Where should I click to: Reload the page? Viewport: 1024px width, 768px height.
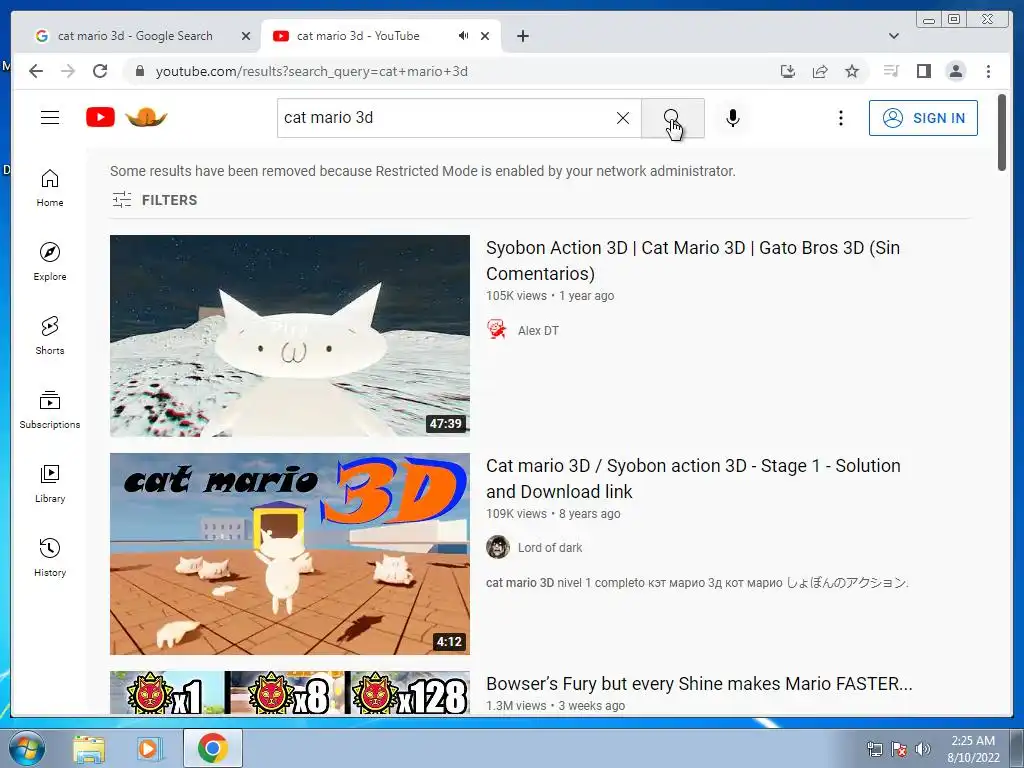tap(100, 71)
